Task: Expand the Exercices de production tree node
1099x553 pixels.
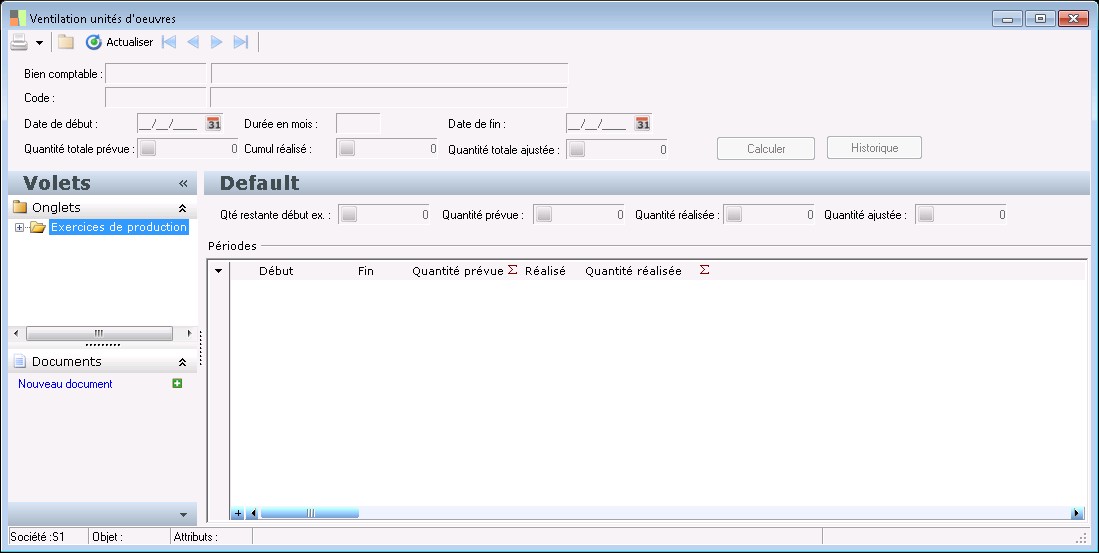Action: 19,227
